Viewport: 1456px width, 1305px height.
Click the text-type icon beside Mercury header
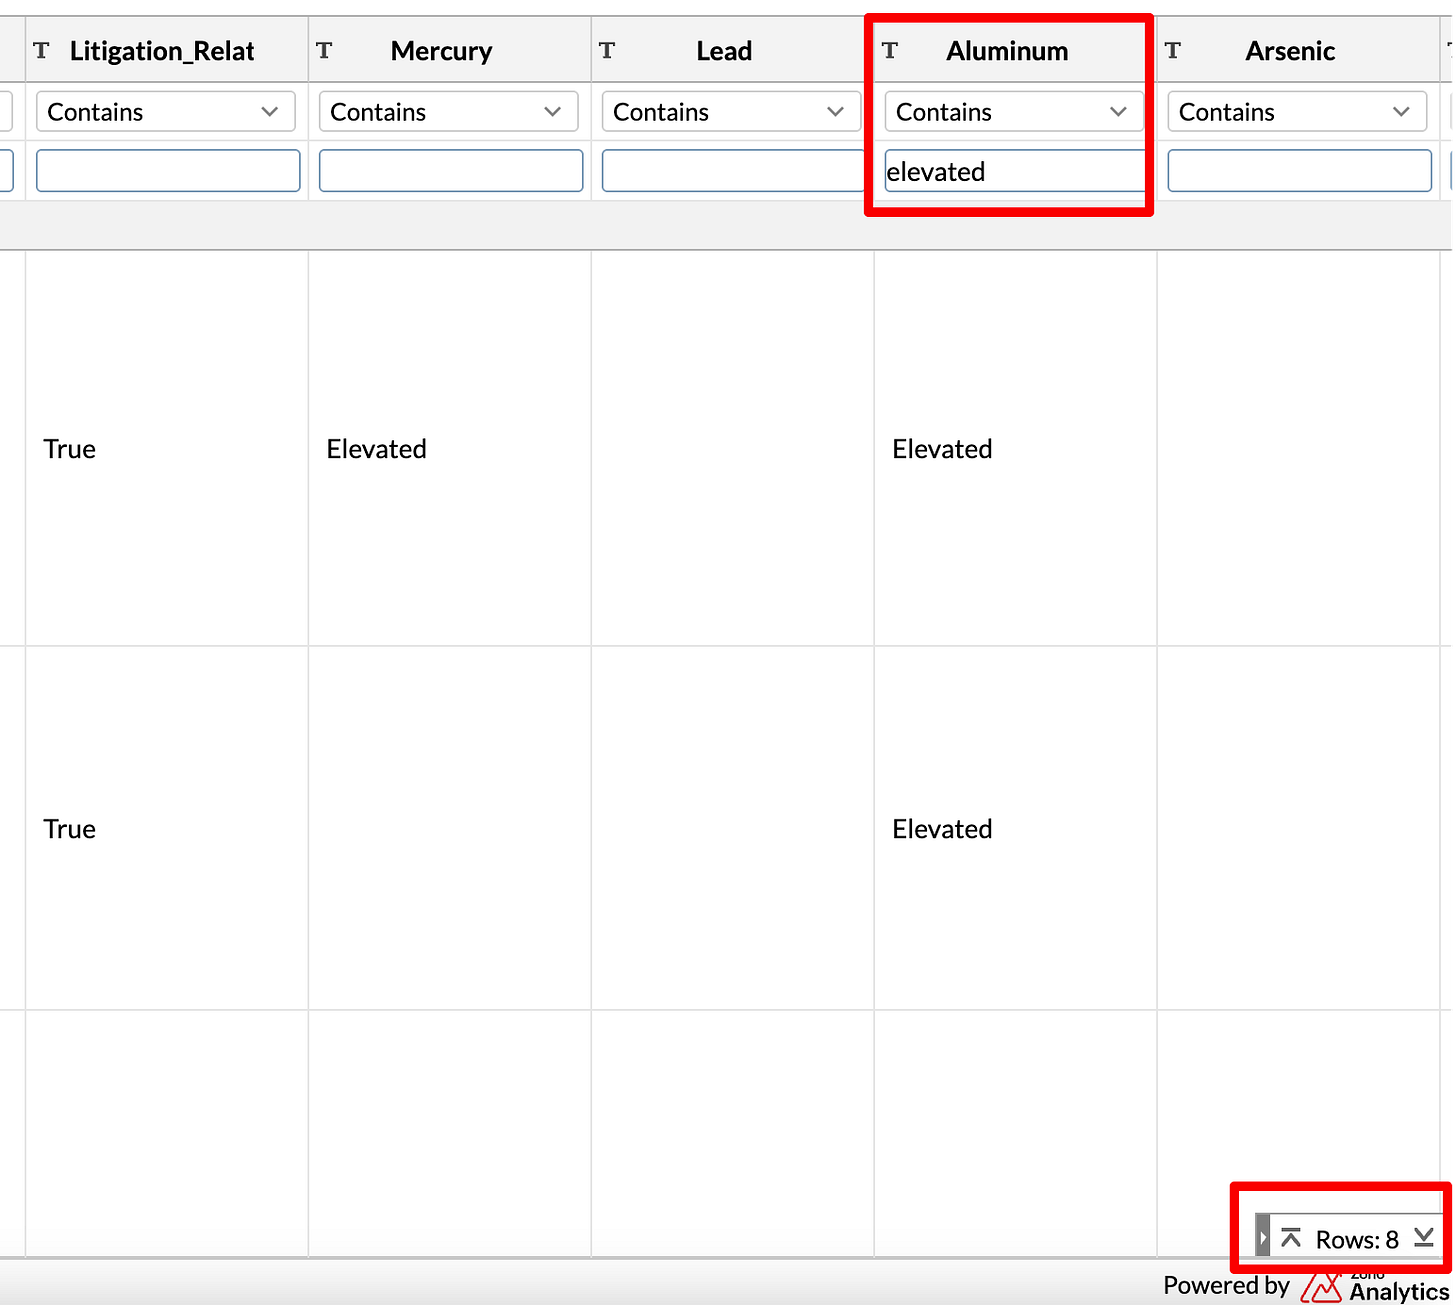[324, 50]
